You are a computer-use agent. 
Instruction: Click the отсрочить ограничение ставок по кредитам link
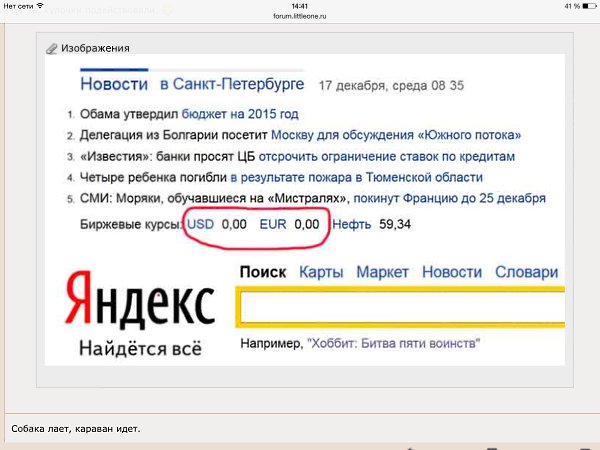click(x=386, y=157)
